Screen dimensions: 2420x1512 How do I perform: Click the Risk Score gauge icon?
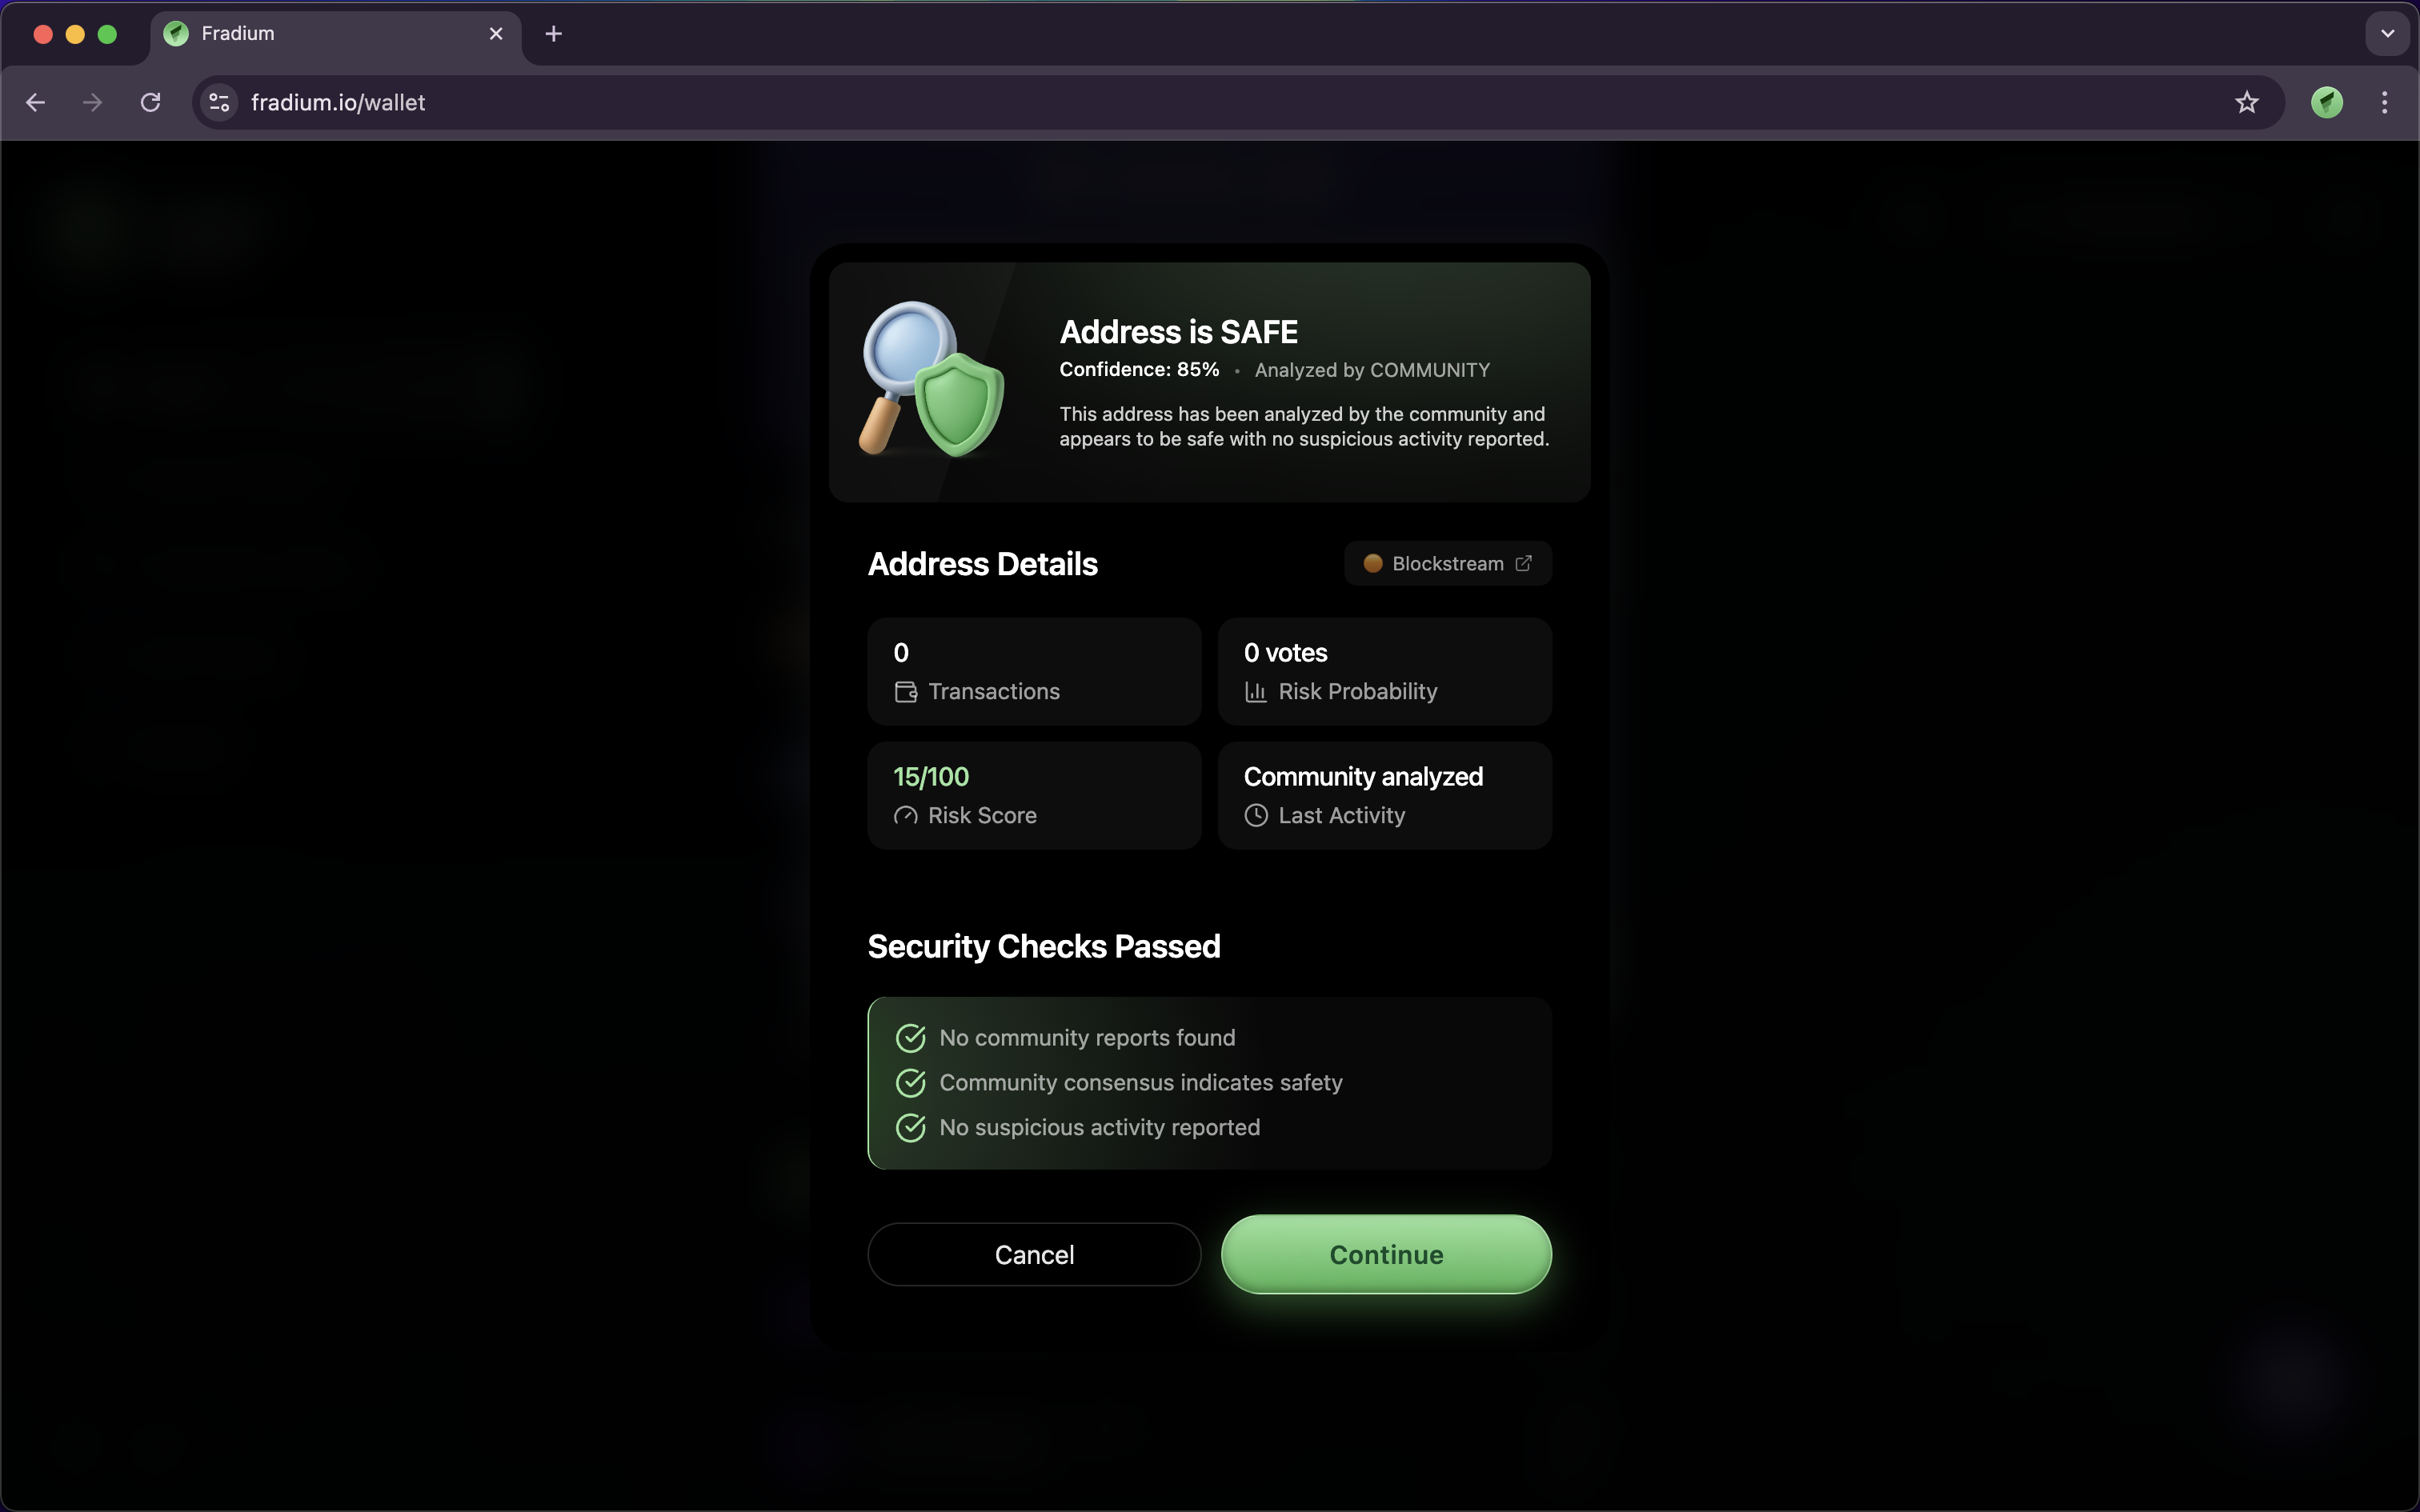906,816
